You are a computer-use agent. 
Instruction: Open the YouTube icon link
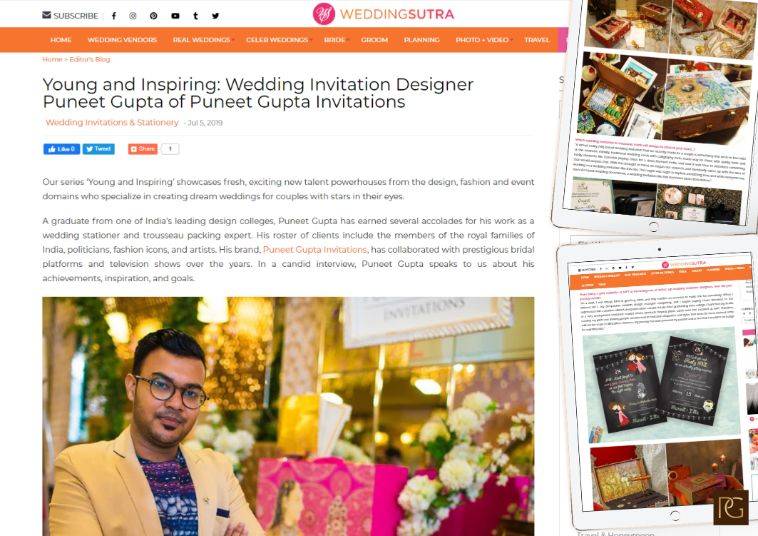(x=175, y=16)
